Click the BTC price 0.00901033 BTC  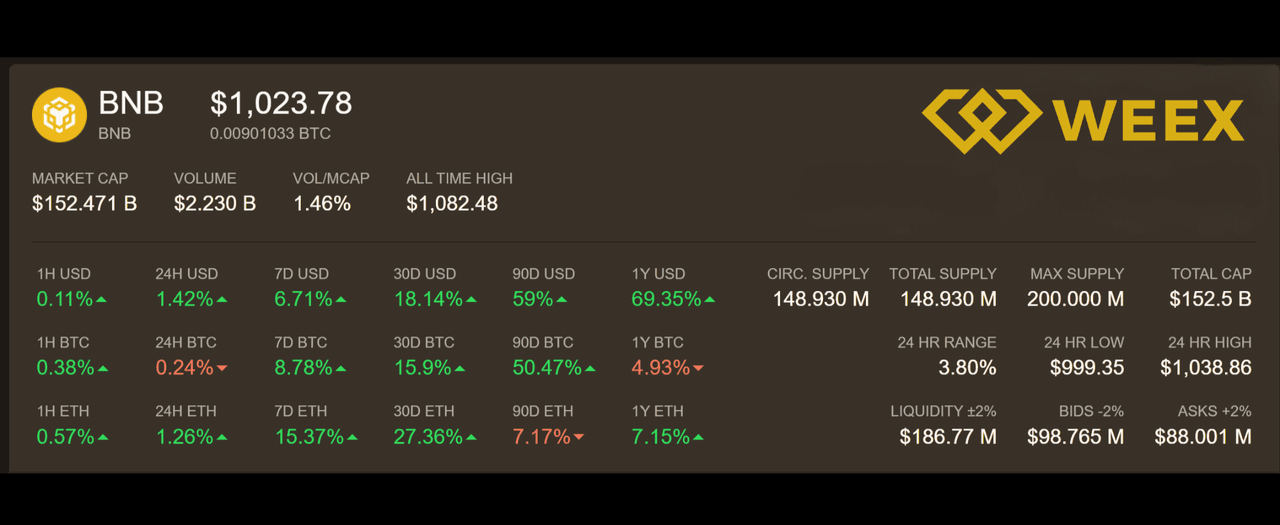click(x=270, y=133)
